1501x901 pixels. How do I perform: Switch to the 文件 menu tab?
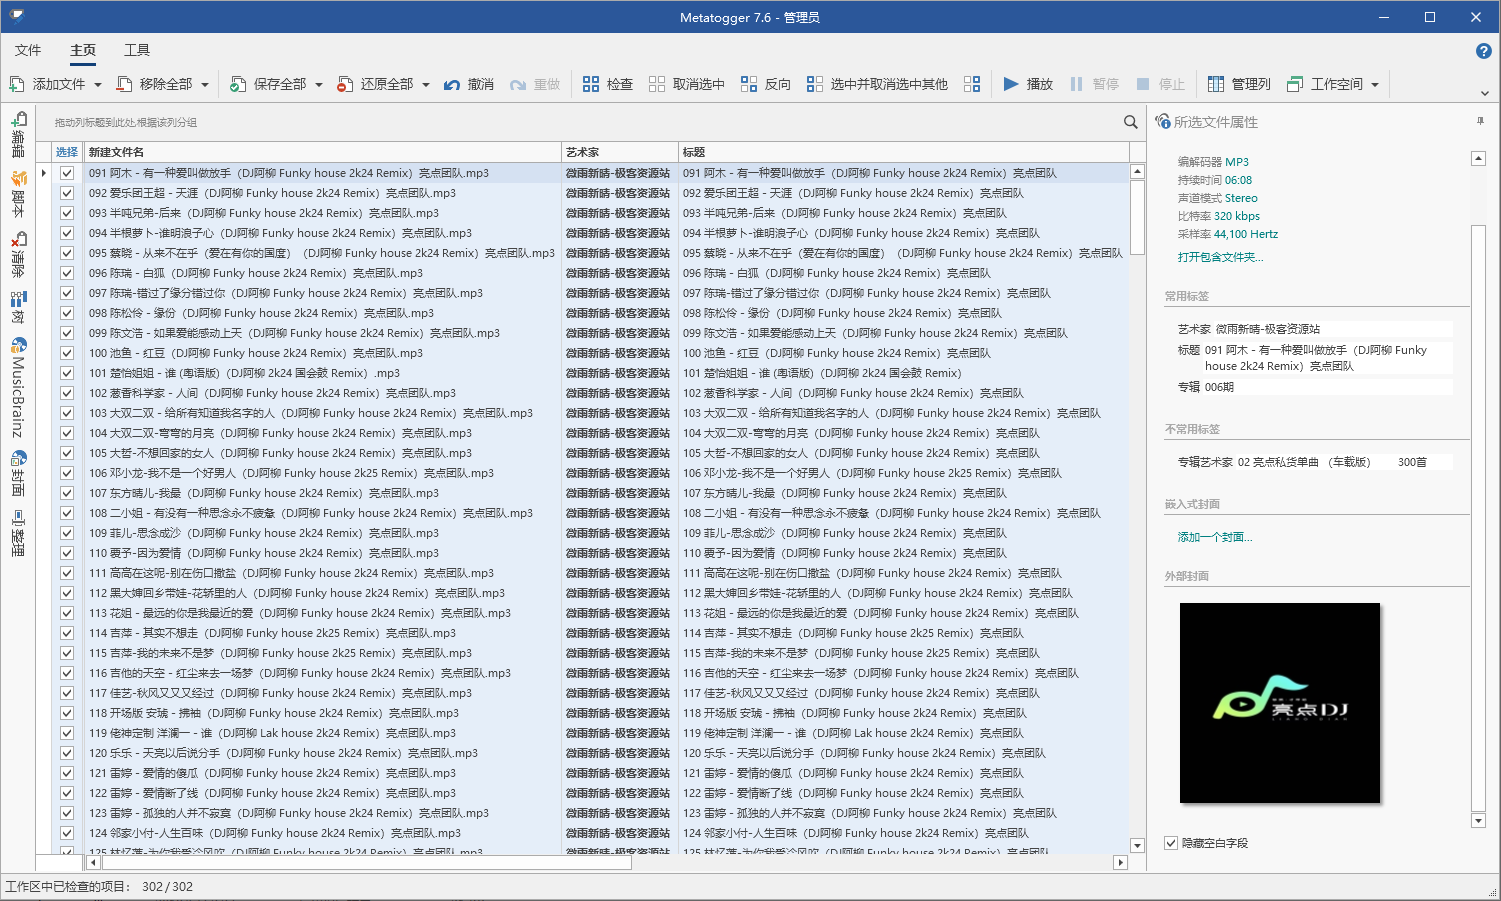[28, 50]
